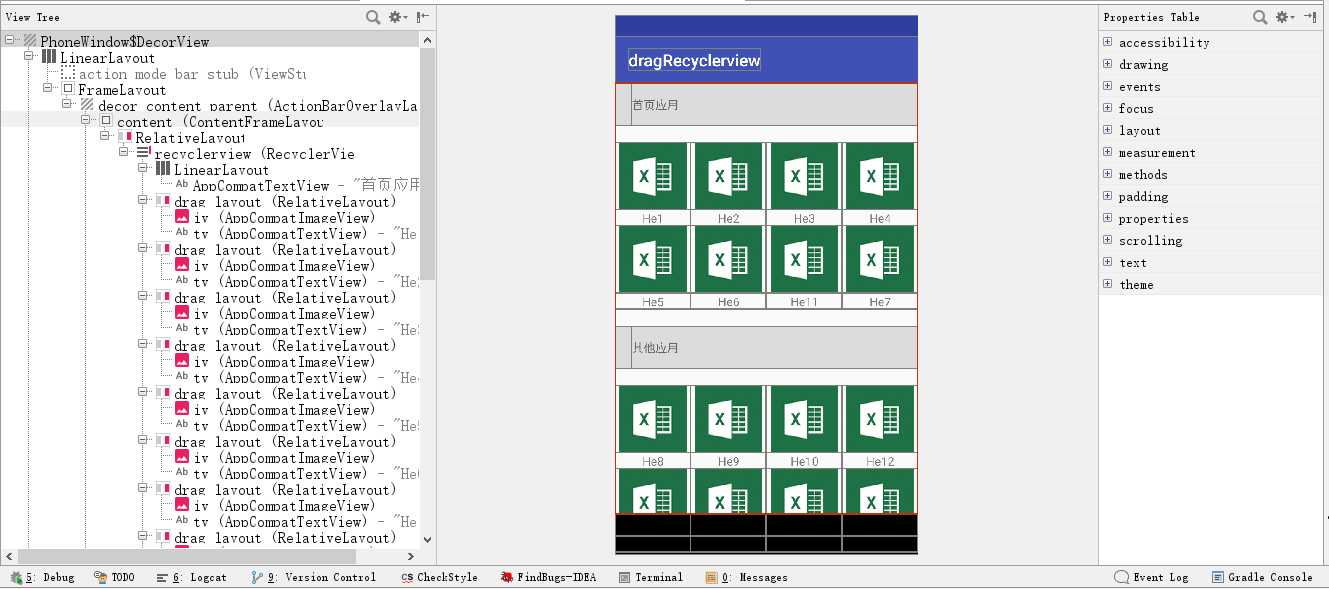The image size is (1329, 589).
Task: Click the properties property group label
Action: coord(1154,218)
